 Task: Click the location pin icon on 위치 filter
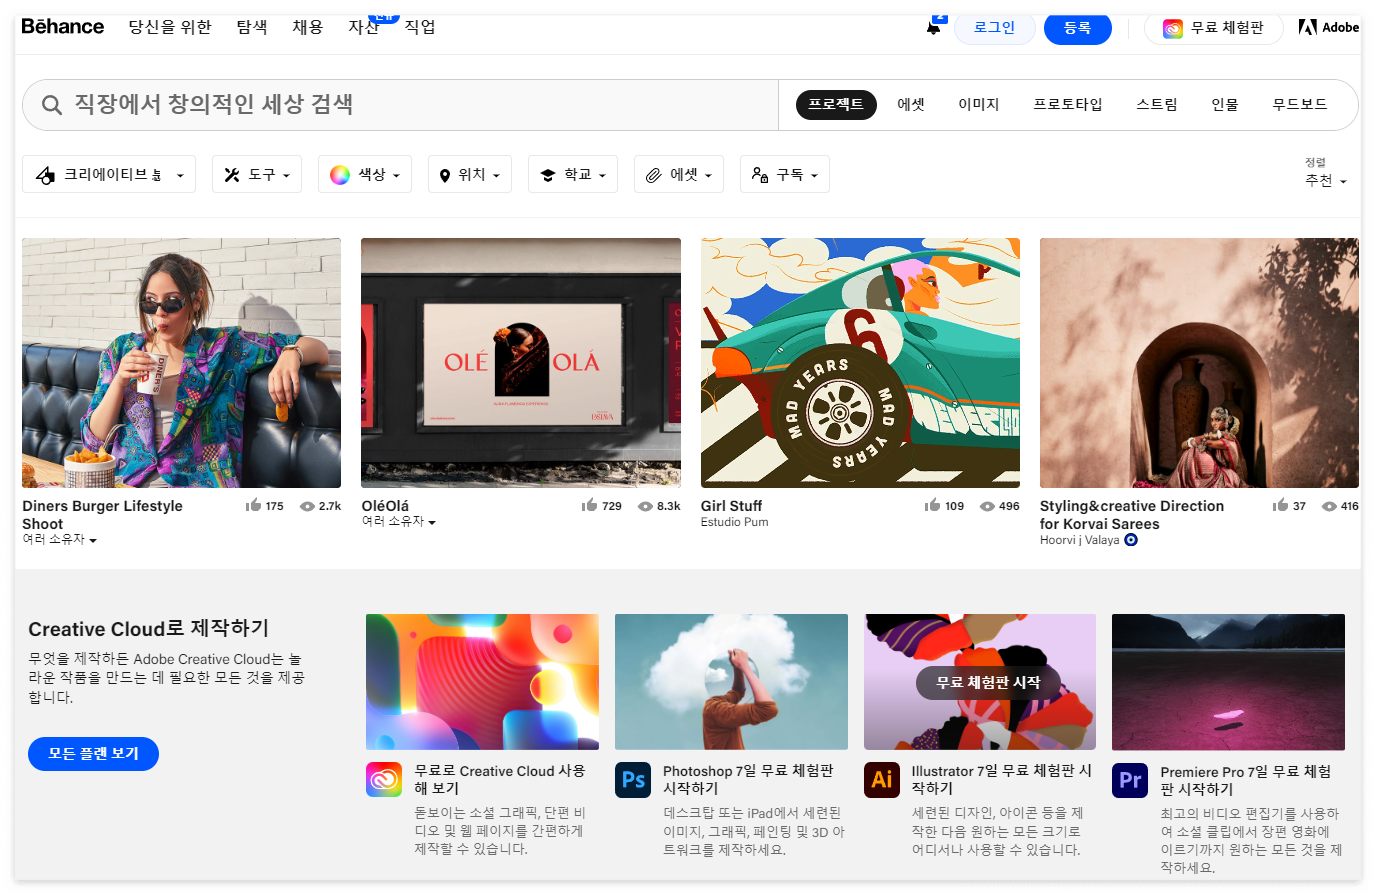[x=446, y=173]
